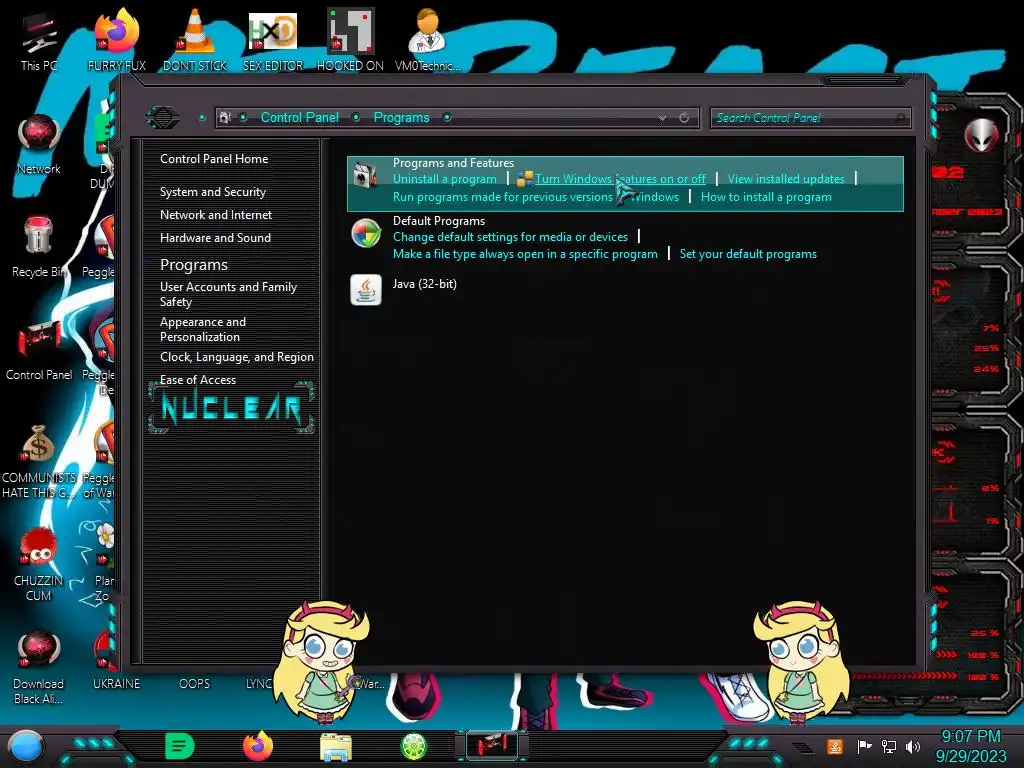Click the Java tray icon
The image size is (1024, 768).
tap(835, 746)
